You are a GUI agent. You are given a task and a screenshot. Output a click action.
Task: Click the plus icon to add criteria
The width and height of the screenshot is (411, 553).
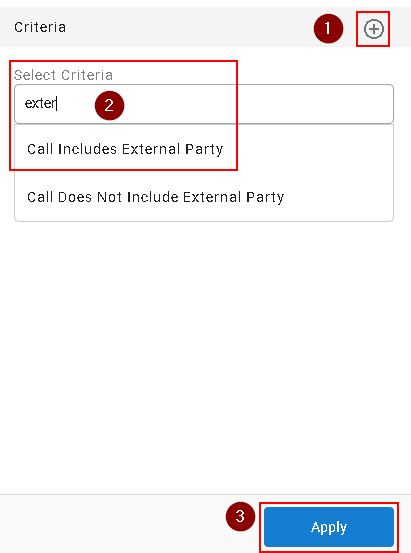(x=374, y=29)
